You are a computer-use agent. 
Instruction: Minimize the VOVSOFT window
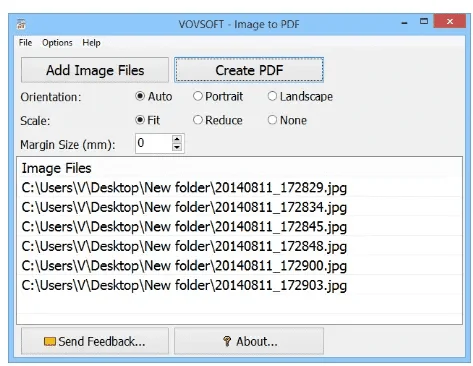[404, 23]
